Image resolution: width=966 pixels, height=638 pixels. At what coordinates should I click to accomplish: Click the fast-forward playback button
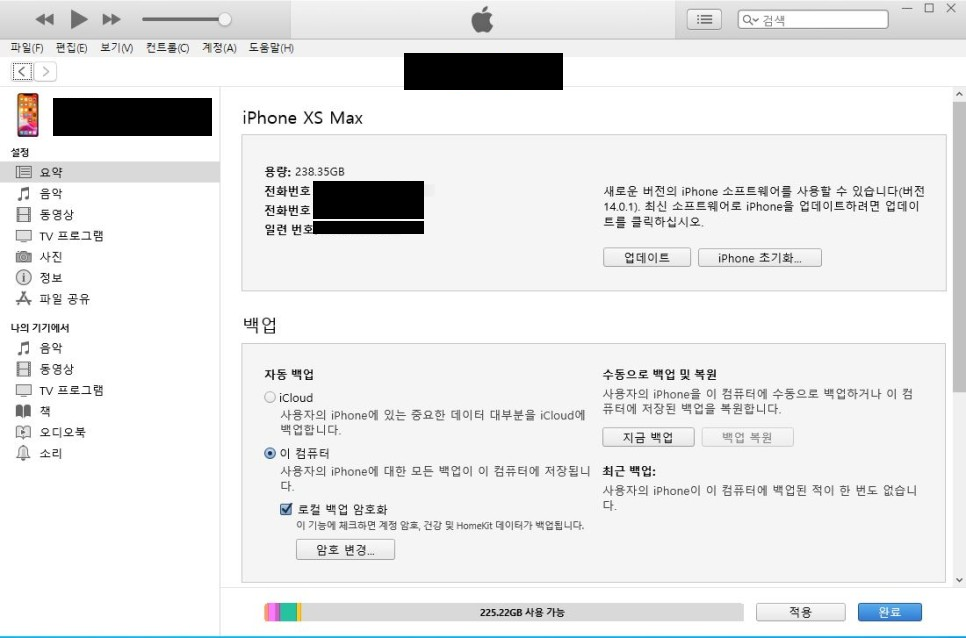point(112,19)
